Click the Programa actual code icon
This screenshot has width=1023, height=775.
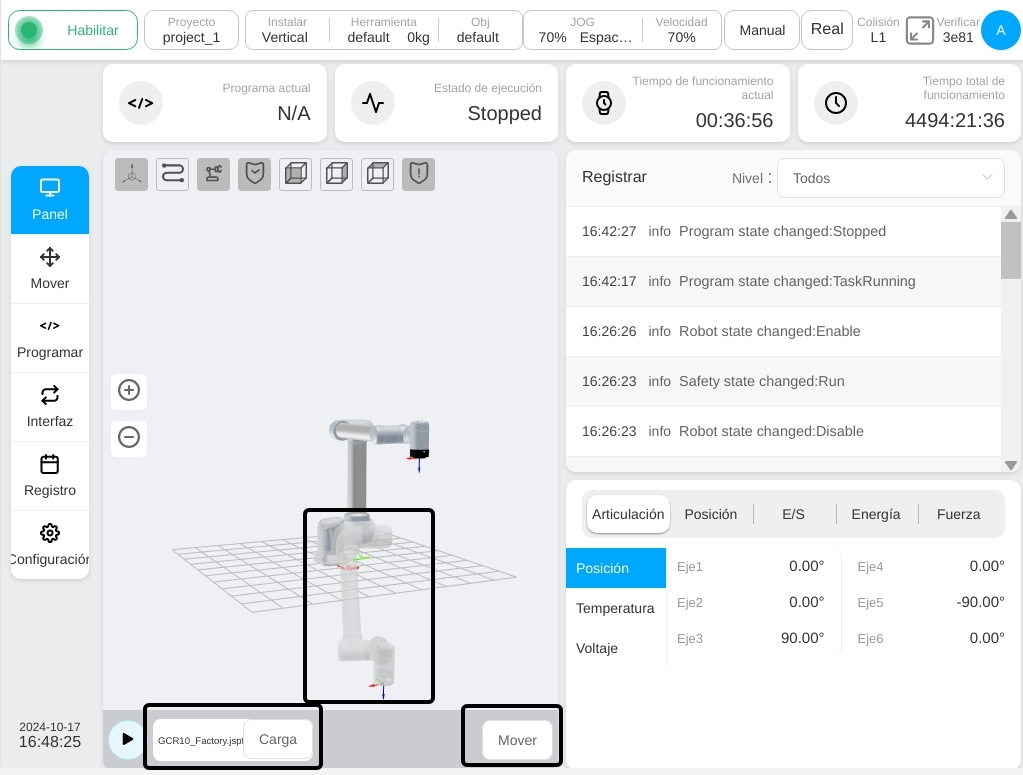(x=140, y=103)
